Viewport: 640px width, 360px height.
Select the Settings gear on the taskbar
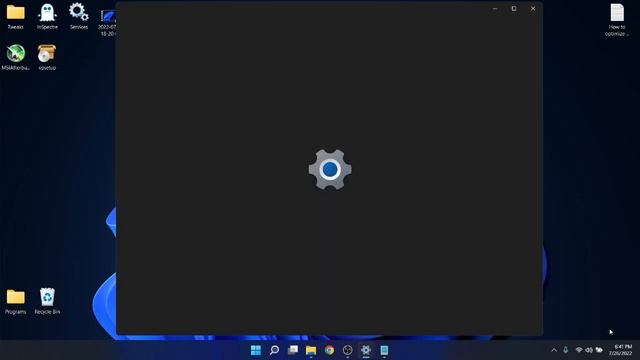[x=366, y=350]
